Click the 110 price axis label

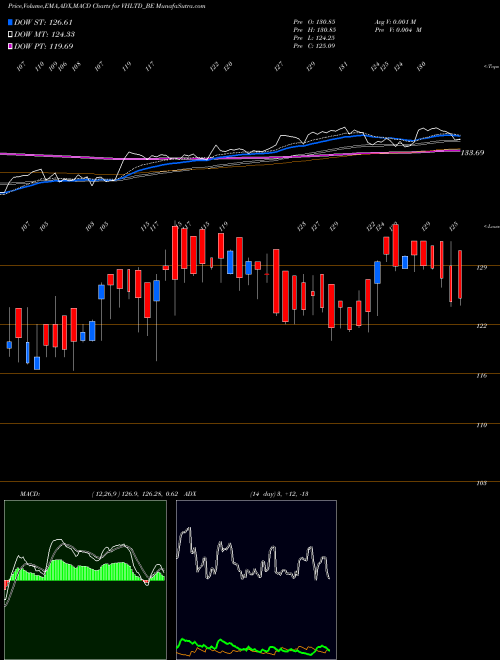482,425
